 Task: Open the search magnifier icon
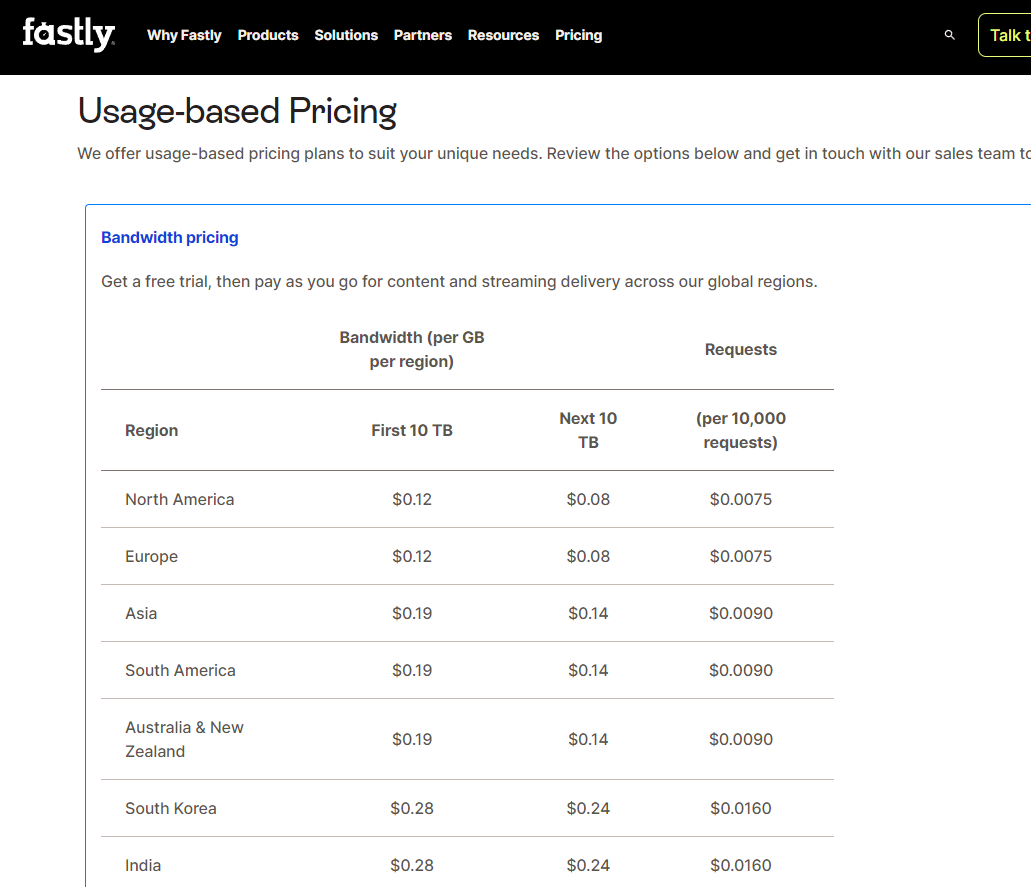pos(950,35)
